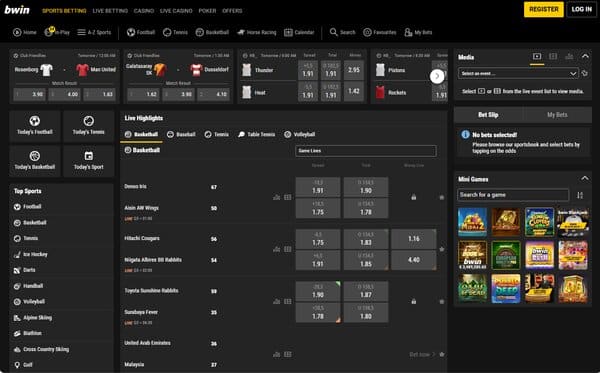600x373 pixels.
Task: Select Baseball tab in Live Highlights
Action: tap(181, 134)
